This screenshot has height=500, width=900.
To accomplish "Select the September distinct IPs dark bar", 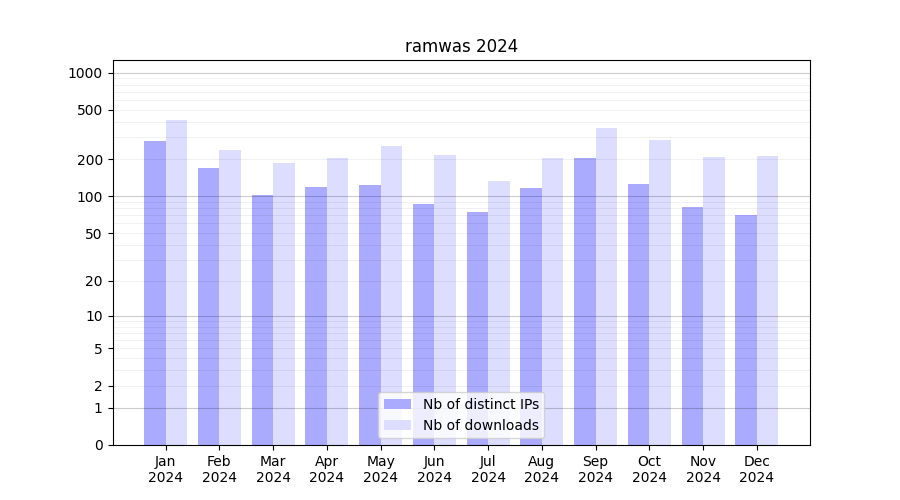I will [x=585, y=301].
